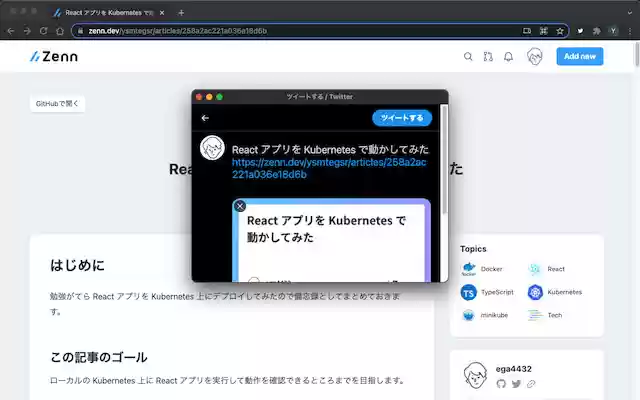Click the GitHubで開く button
Screen dimensions: 640x400
[x=57, y=104]
